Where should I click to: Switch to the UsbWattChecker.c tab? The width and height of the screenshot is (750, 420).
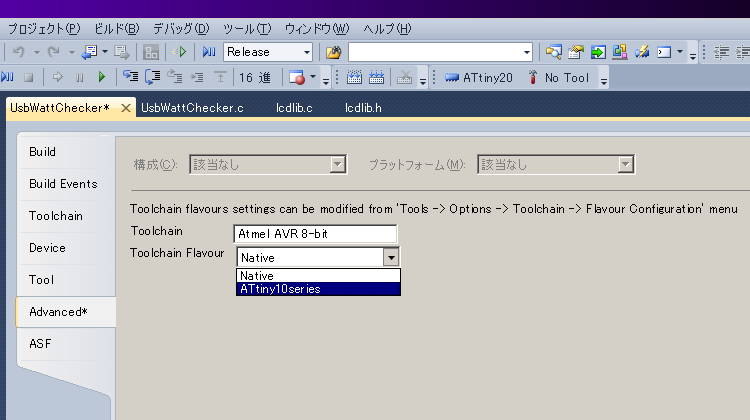192,108
